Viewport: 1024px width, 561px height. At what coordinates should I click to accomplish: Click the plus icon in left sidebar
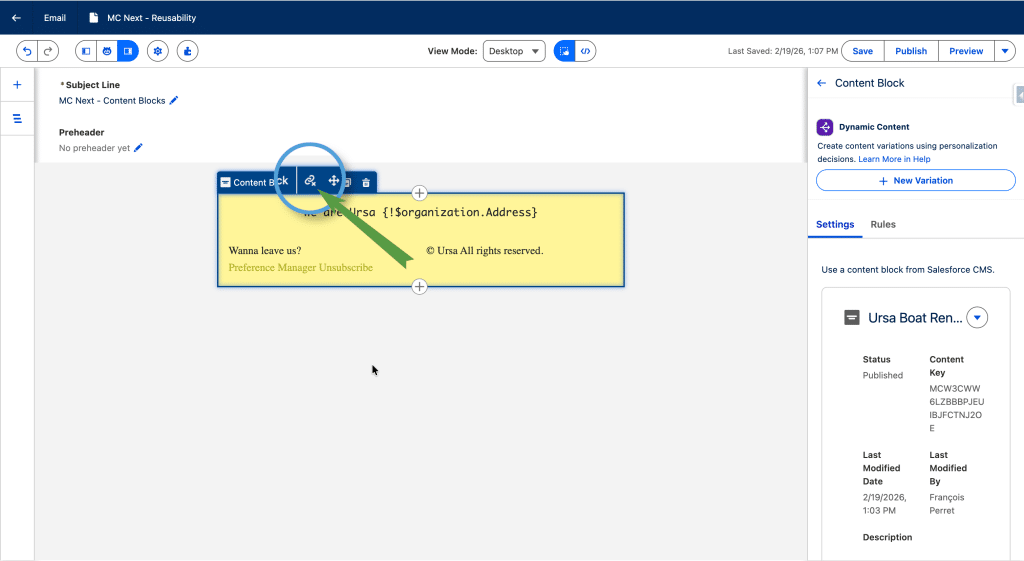17,85
